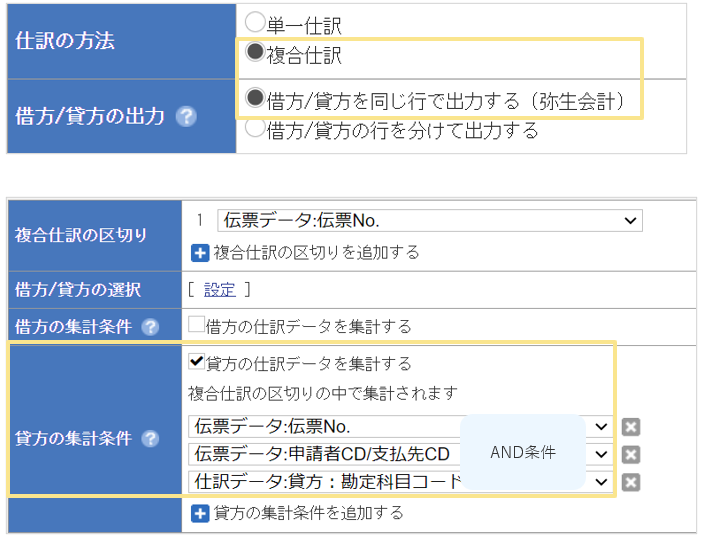Uncheck 貸方の仕訳データを集計する checkbox
The height and width of the screenshot is (537, 702).
pos(196,362)
